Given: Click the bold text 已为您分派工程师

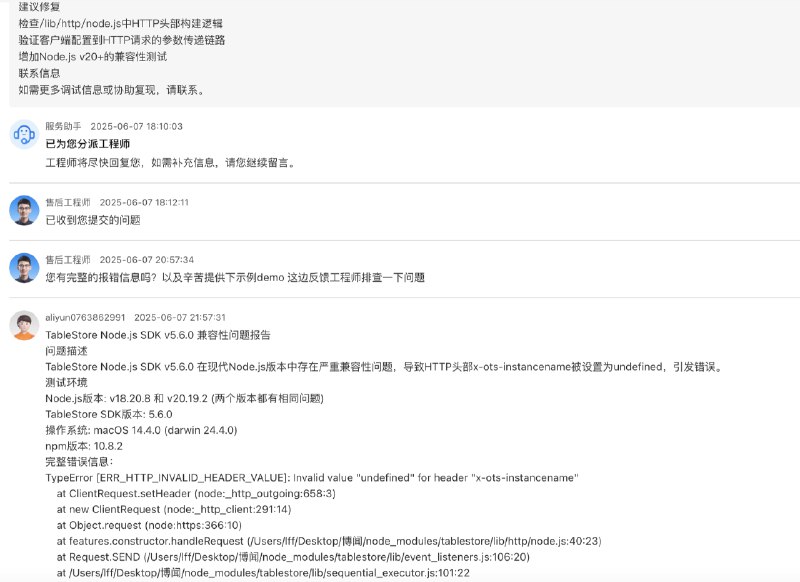Looking at the screenshot, I should [x=88, y=144].
